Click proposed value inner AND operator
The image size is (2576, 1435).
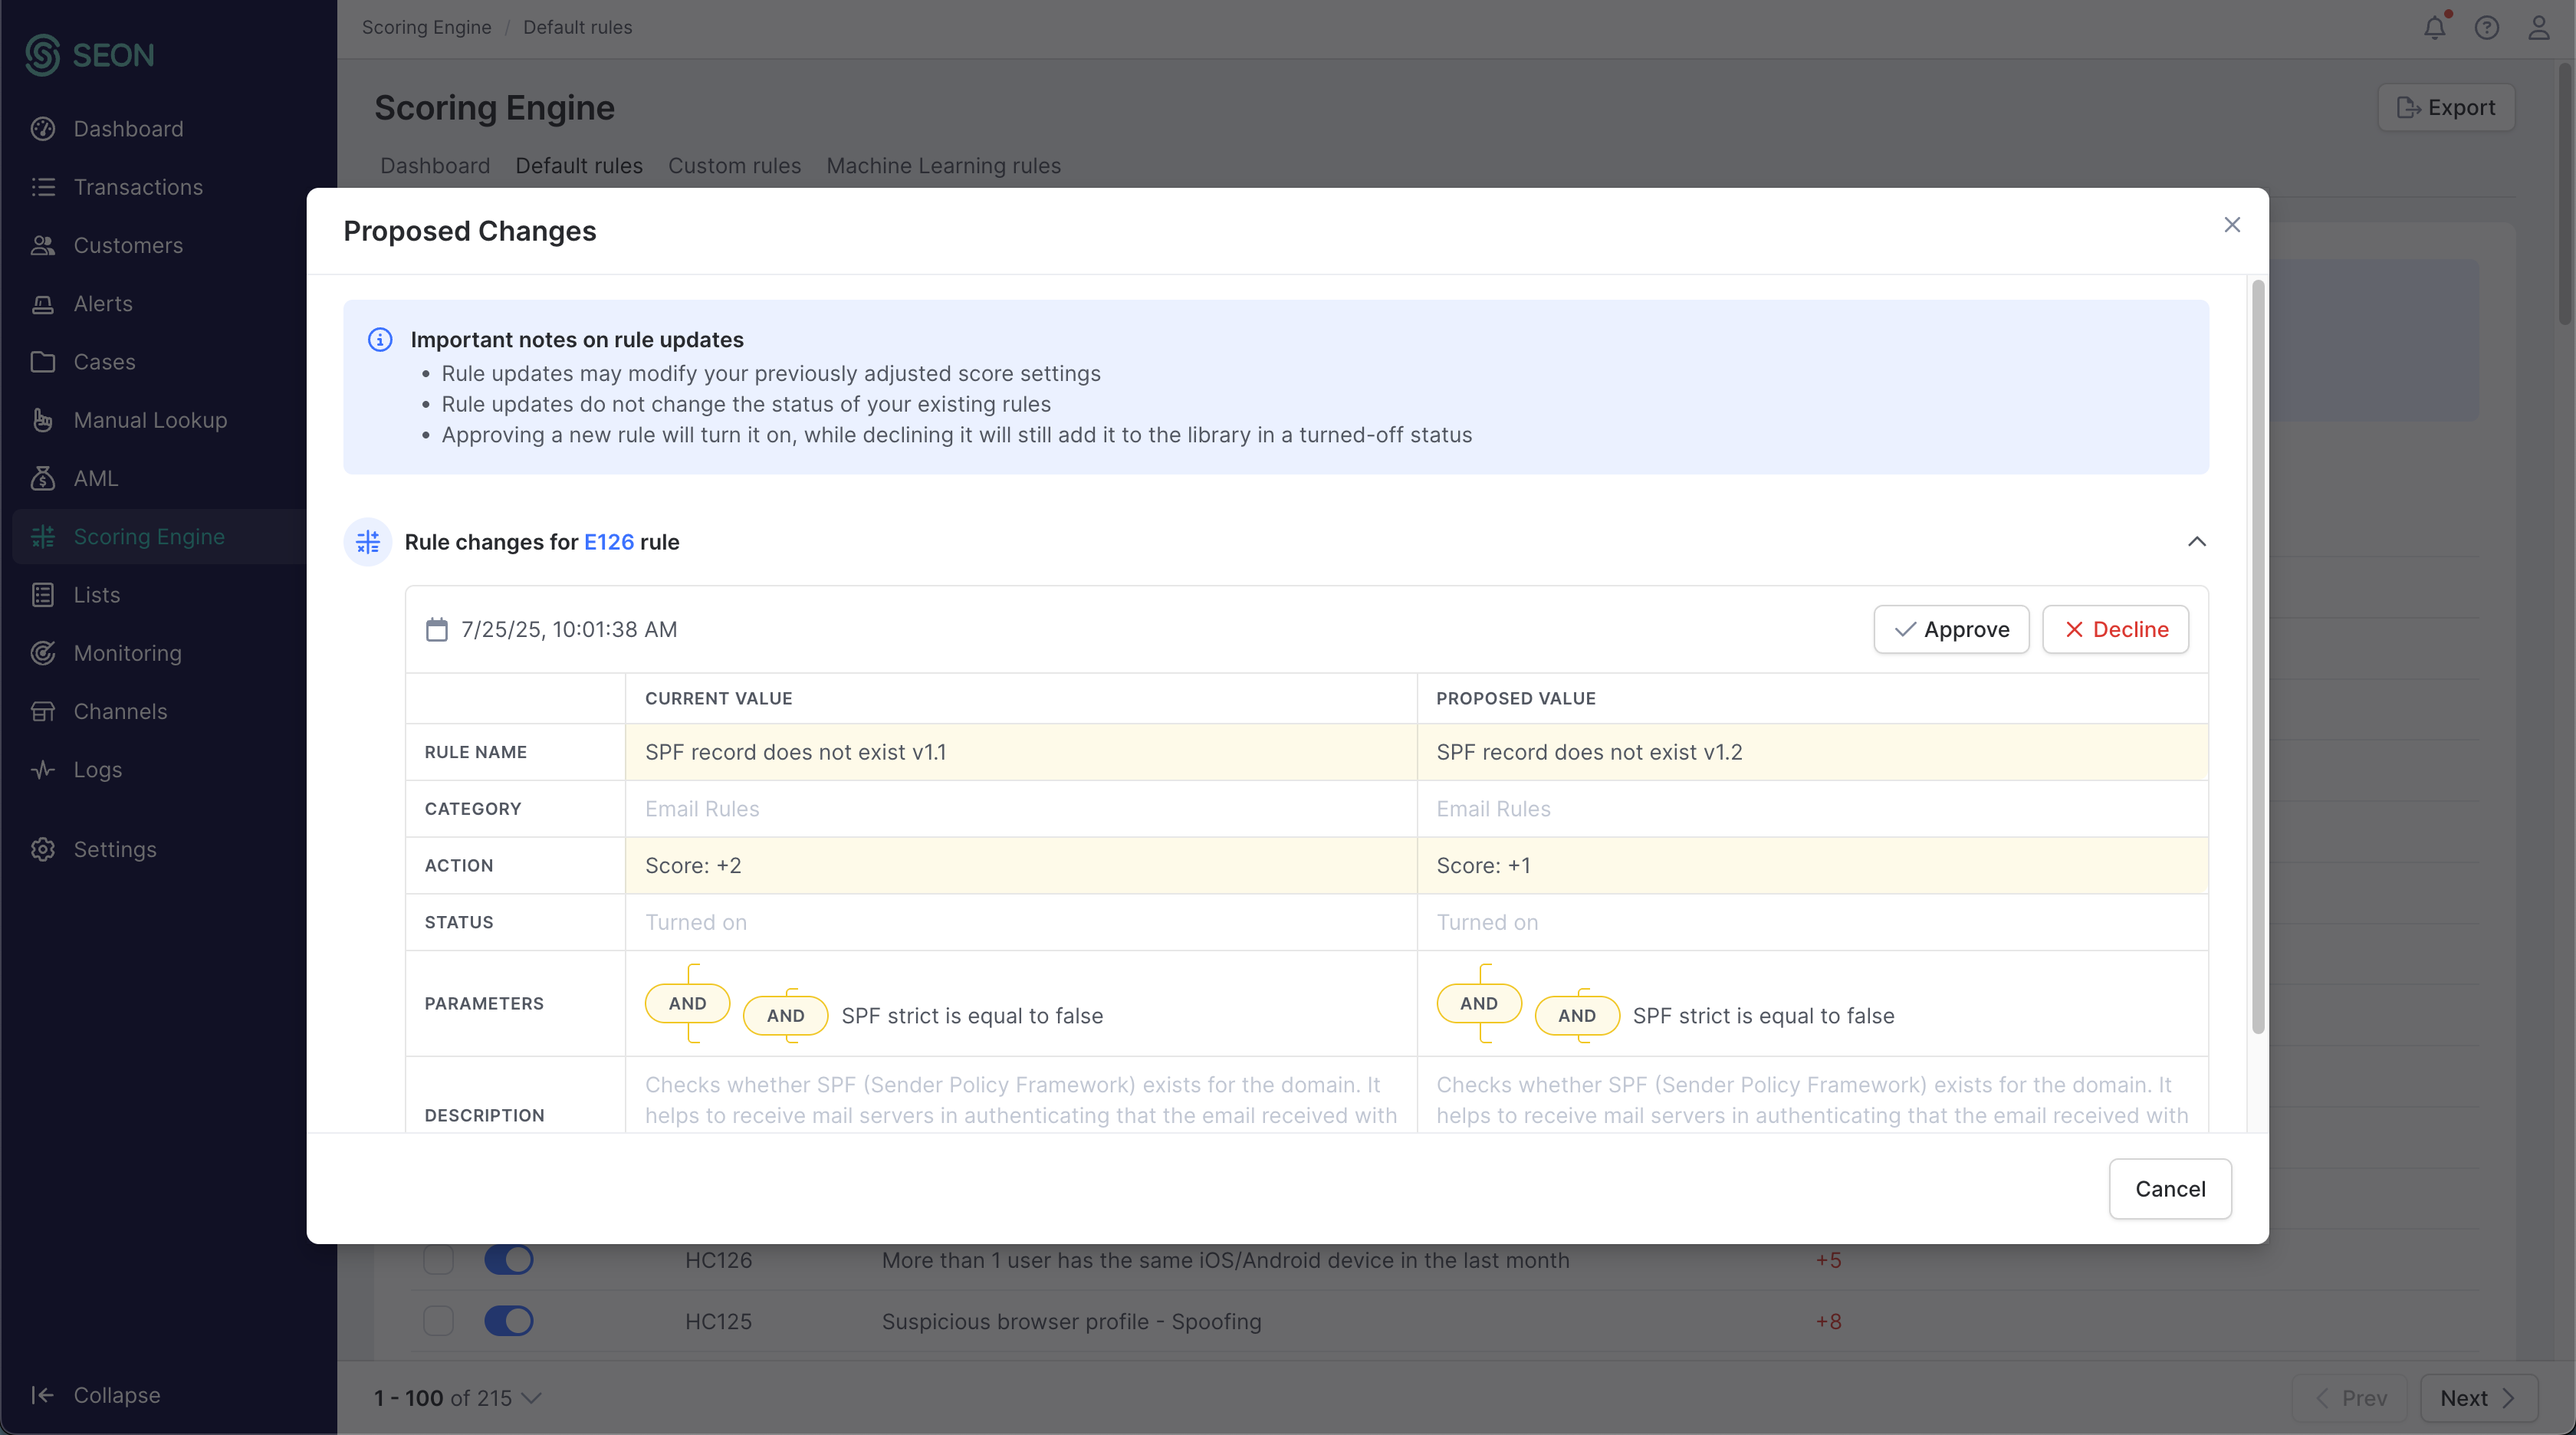pyautogui.click(x=1576, y=1015)
